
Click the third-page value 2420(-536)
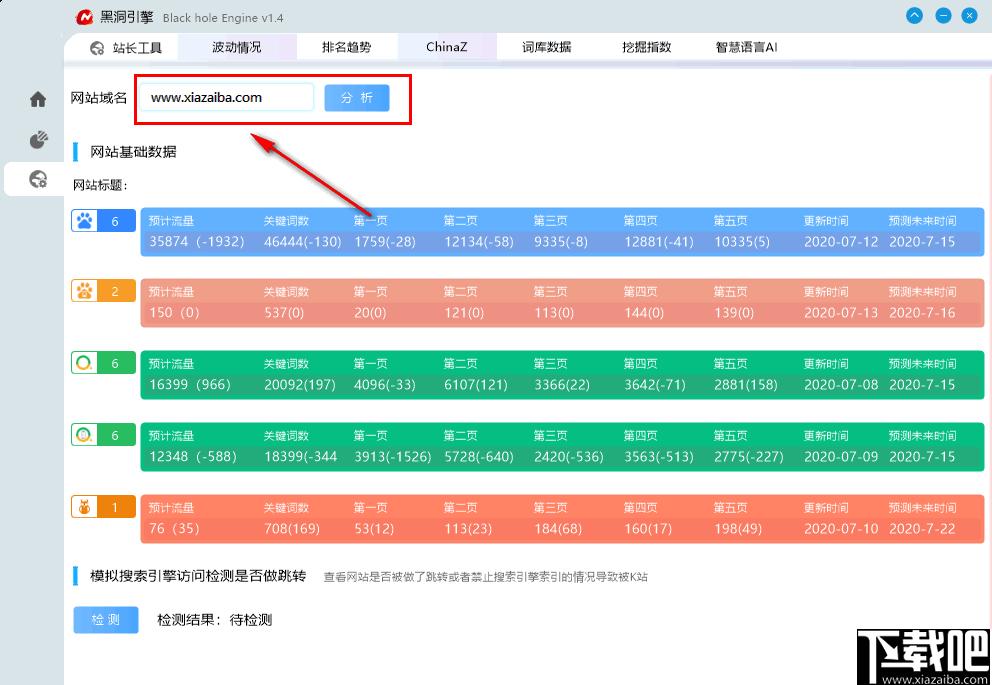569,457
